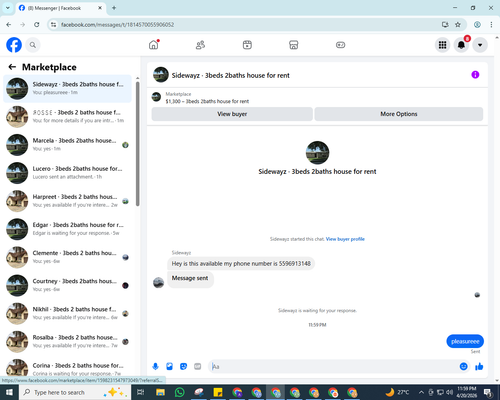Open the Marcela conversation
500x400 pixels.
click(67, 145)
